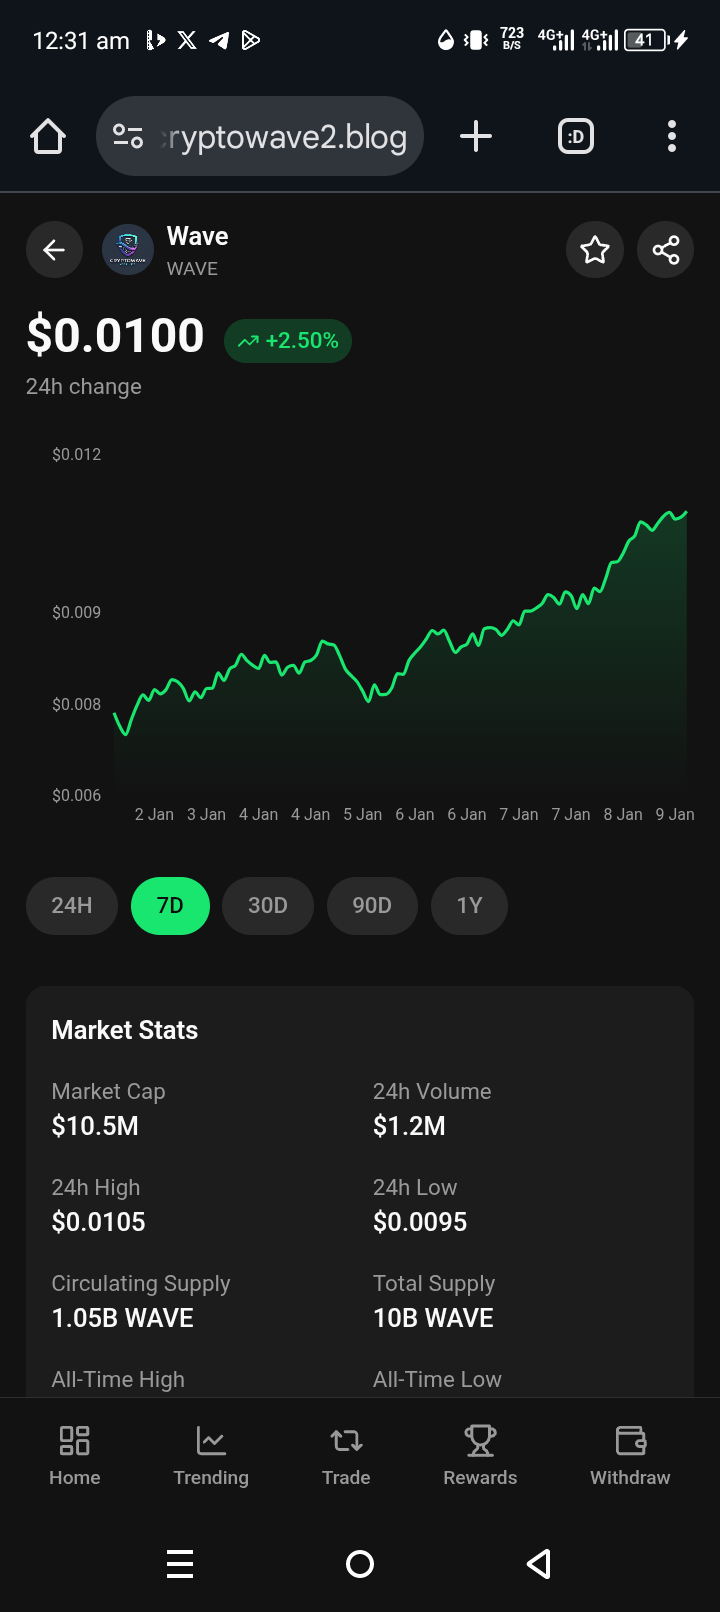
Task: Click the cryptowave2.blog address bar
Action: pyautogui.click(x=285, y=136)
